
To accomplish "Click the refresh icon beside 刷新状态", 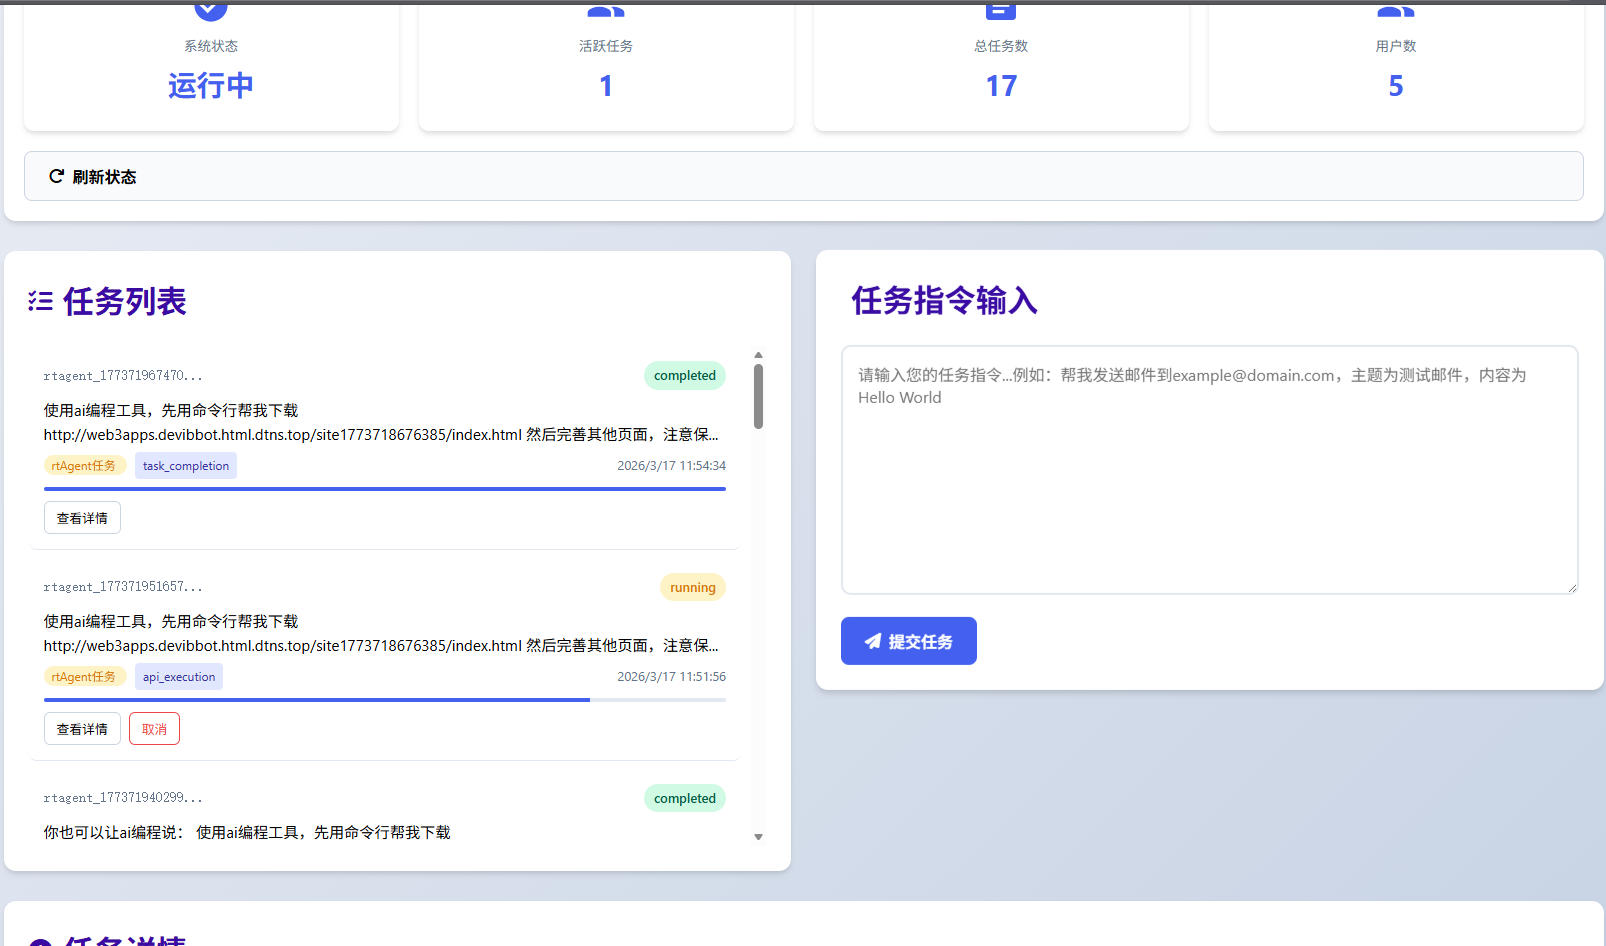I will tap(56, 175).
